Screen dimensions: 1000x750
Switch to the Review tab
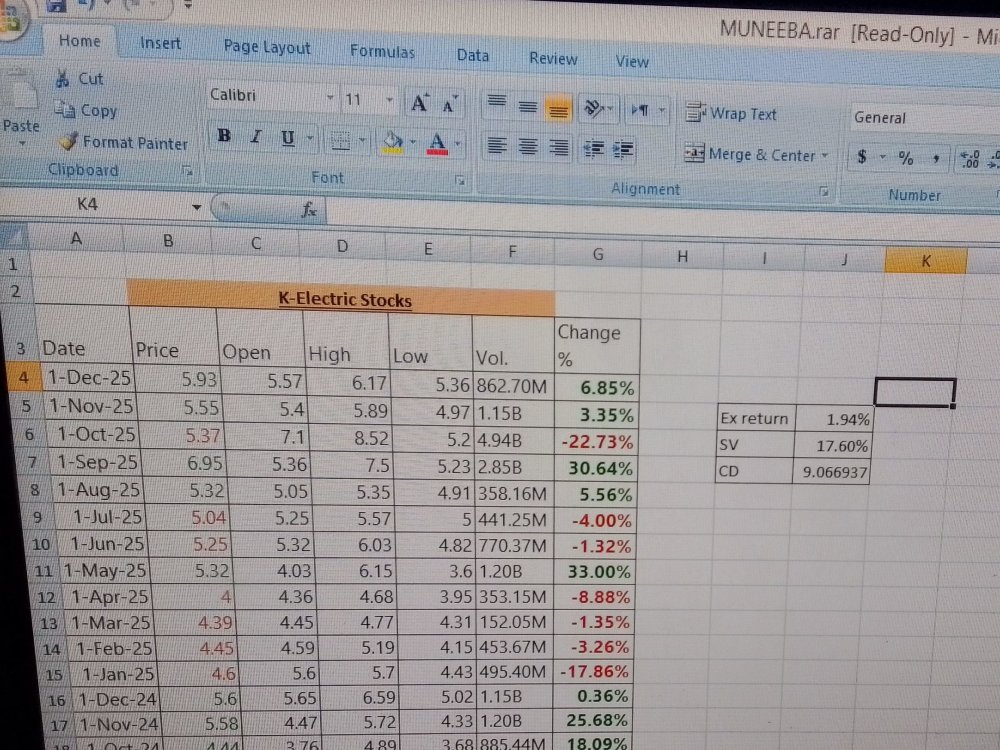tap(553, 59)
